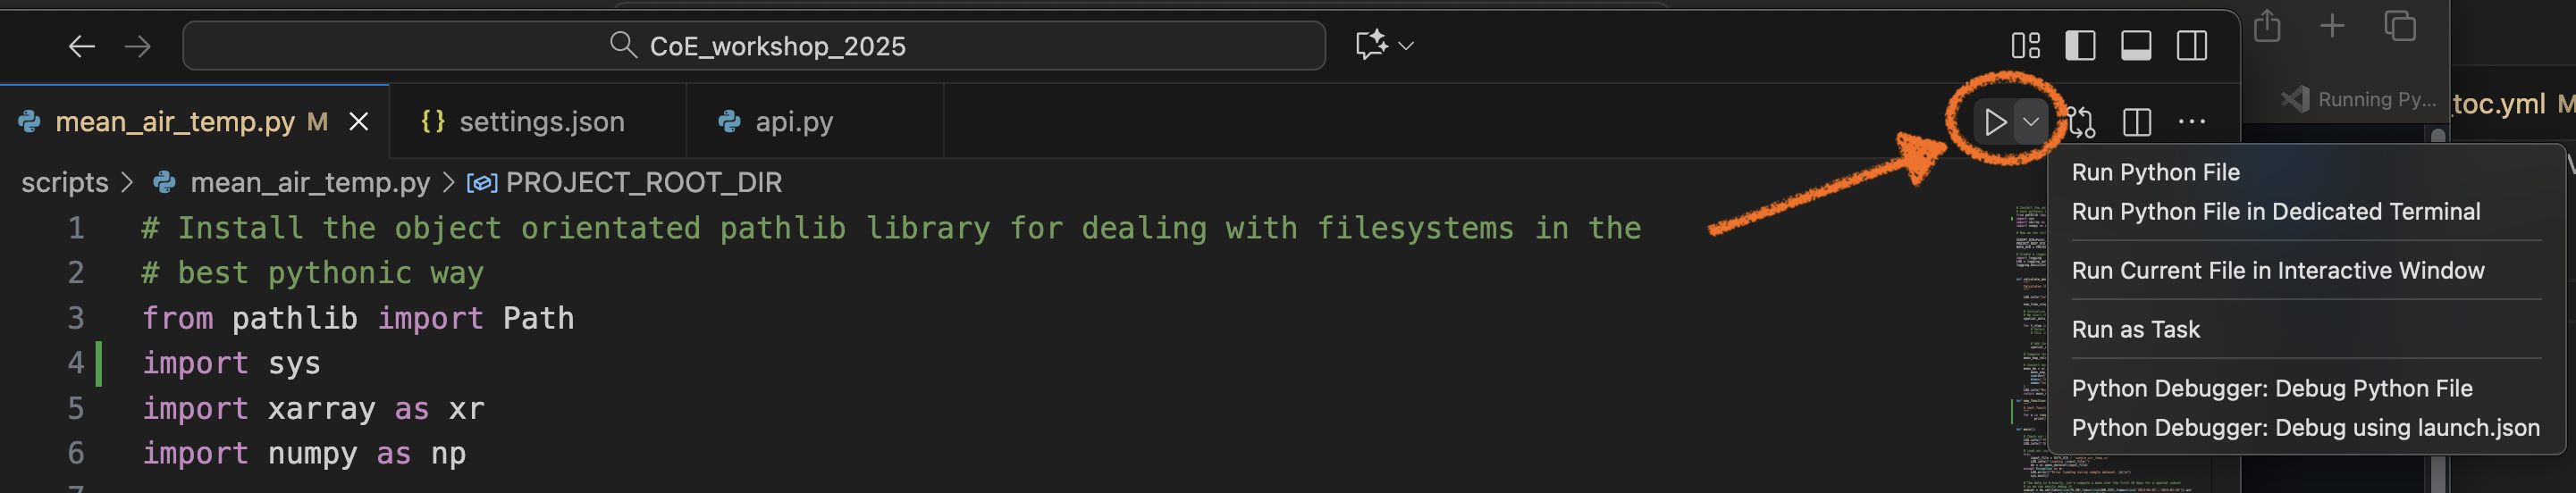Image resolution: width=2576 pixels, height=493 pixels.
Task: Click the Open Changes compare icon
Action: [x=2081, y=122]
